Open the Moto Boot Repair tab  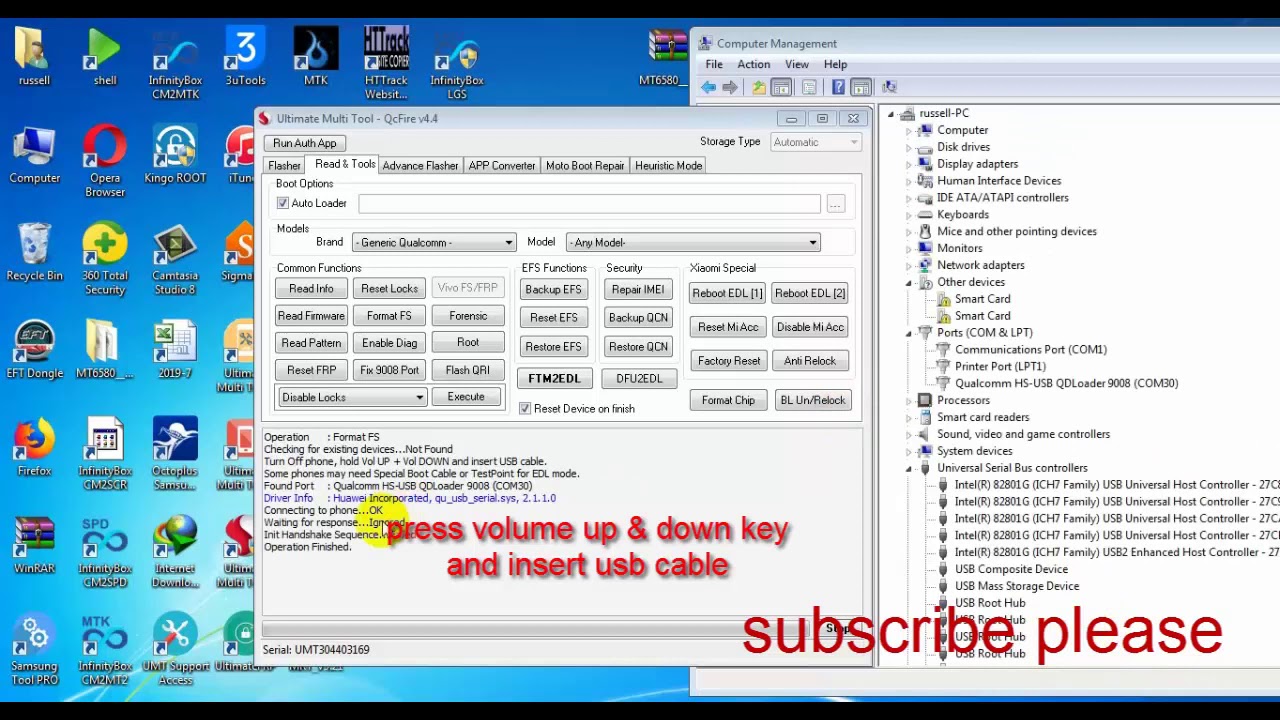pyautogui.click(x=585, y=165)
